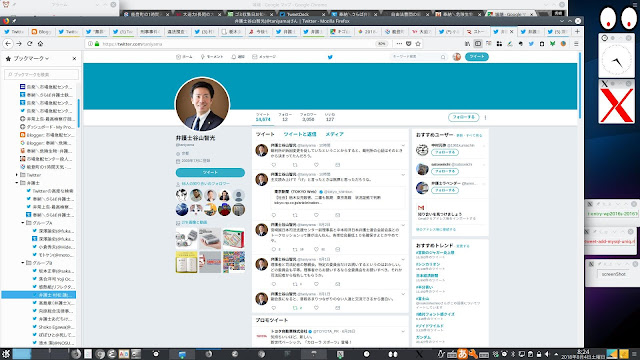This screenshot has height=360, width=640.
Task: Click the green padlock site security icon
Action: (x=97, y=44)
